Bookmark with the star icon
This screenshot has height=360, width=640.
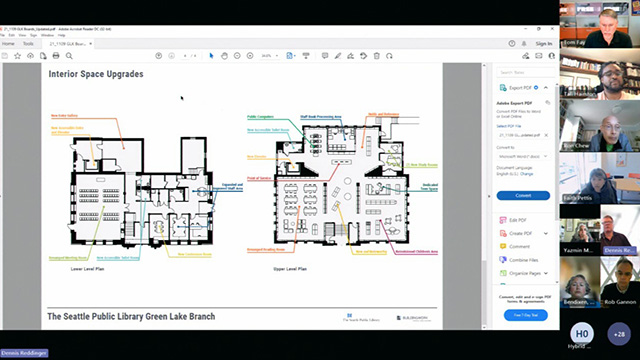click(x=18, y=56)
